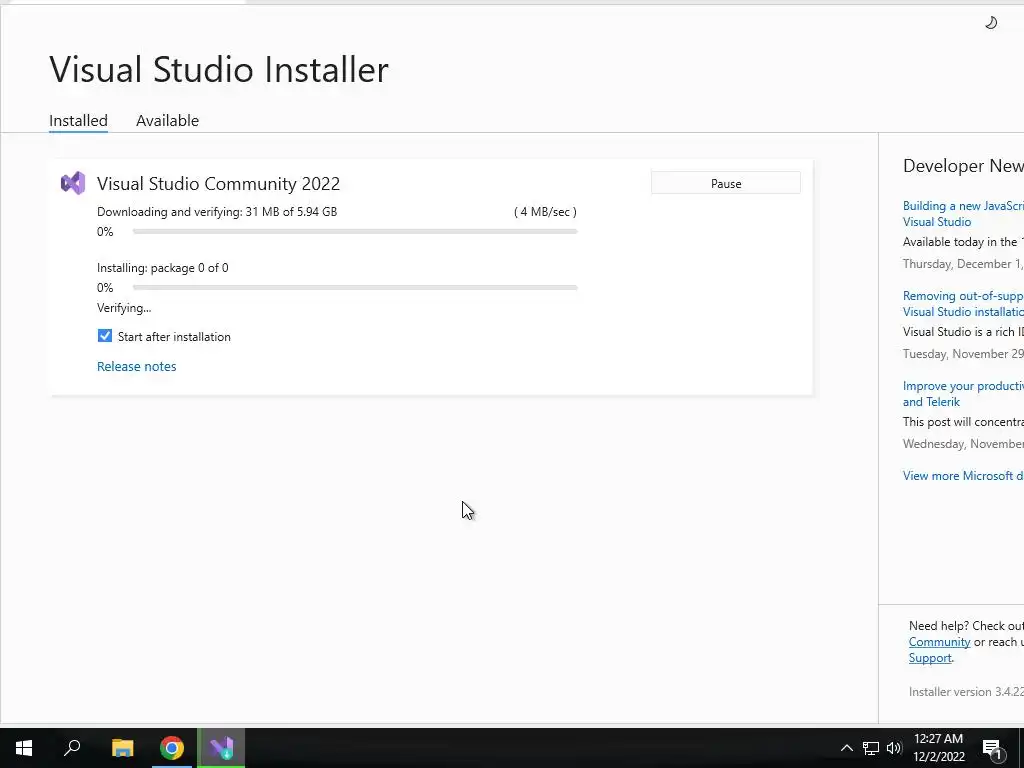Click the 'Verifying...' status text
The width and height of the screenshot is (1024, 768).
pos(124,308)
